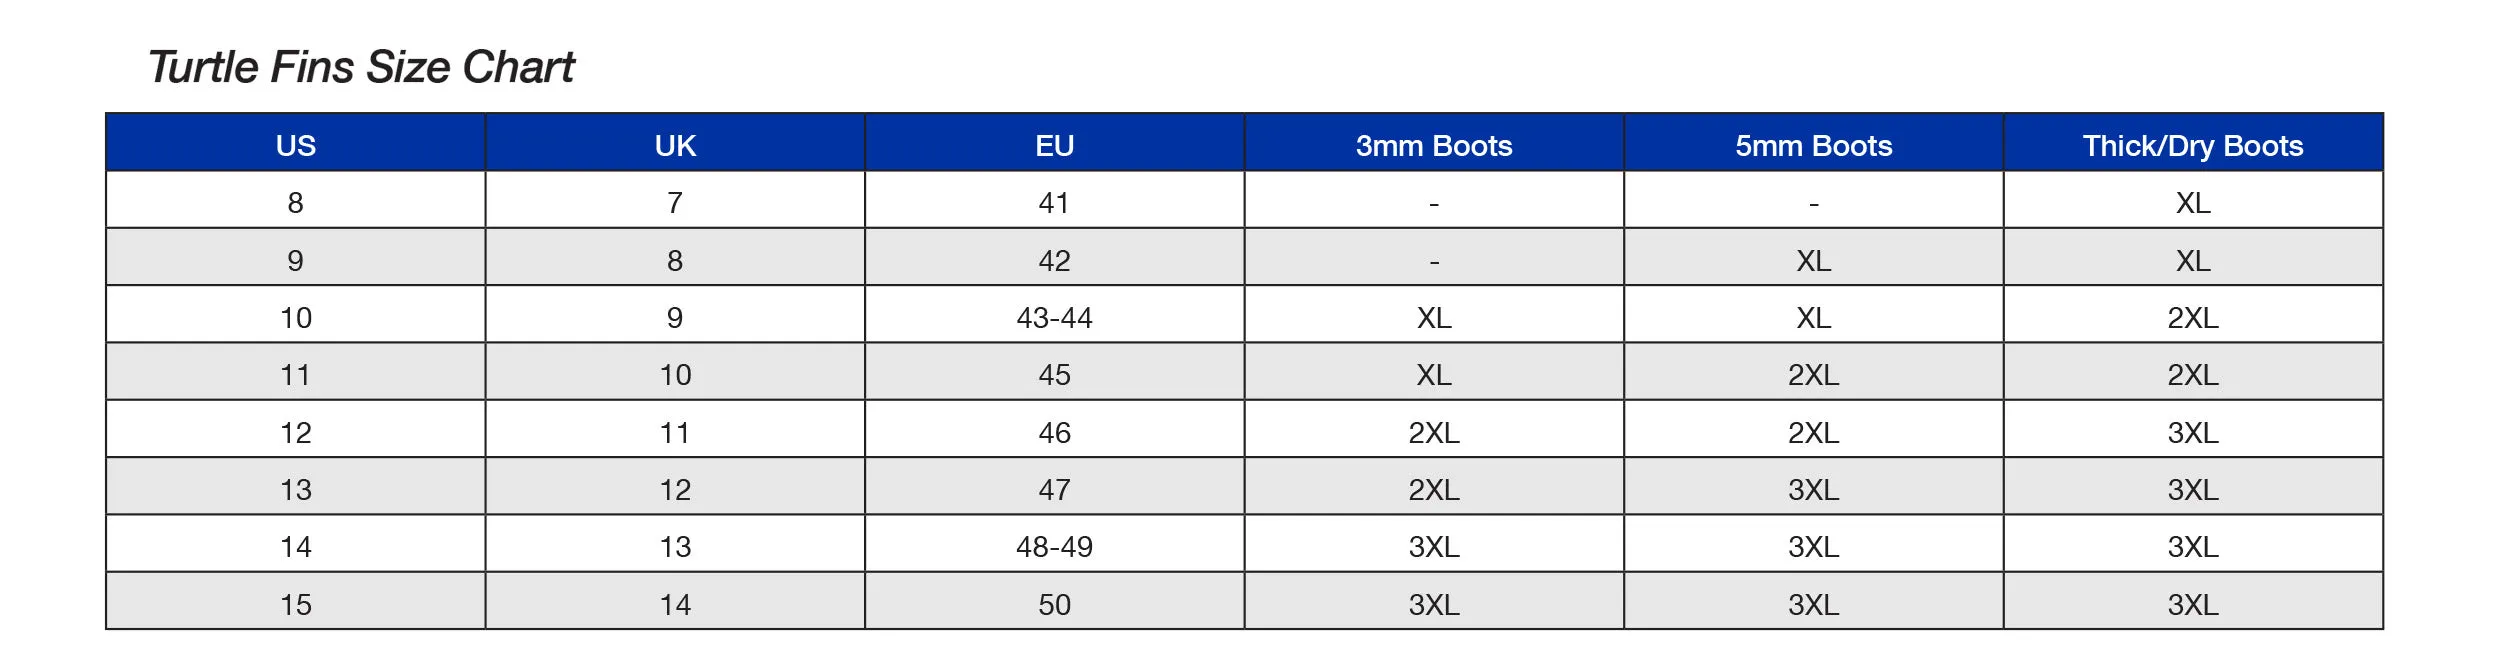2500x665 pixels.
Task: Click US size 15 cell
Action: coord(295,601)
